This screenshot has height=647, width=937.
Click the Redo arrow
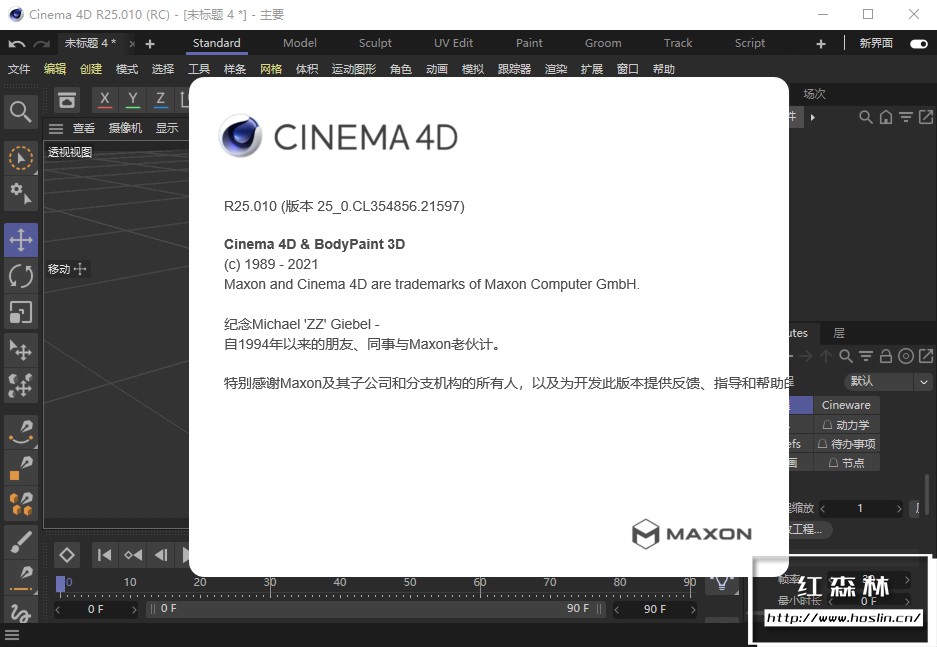click(x=41, y=44)
